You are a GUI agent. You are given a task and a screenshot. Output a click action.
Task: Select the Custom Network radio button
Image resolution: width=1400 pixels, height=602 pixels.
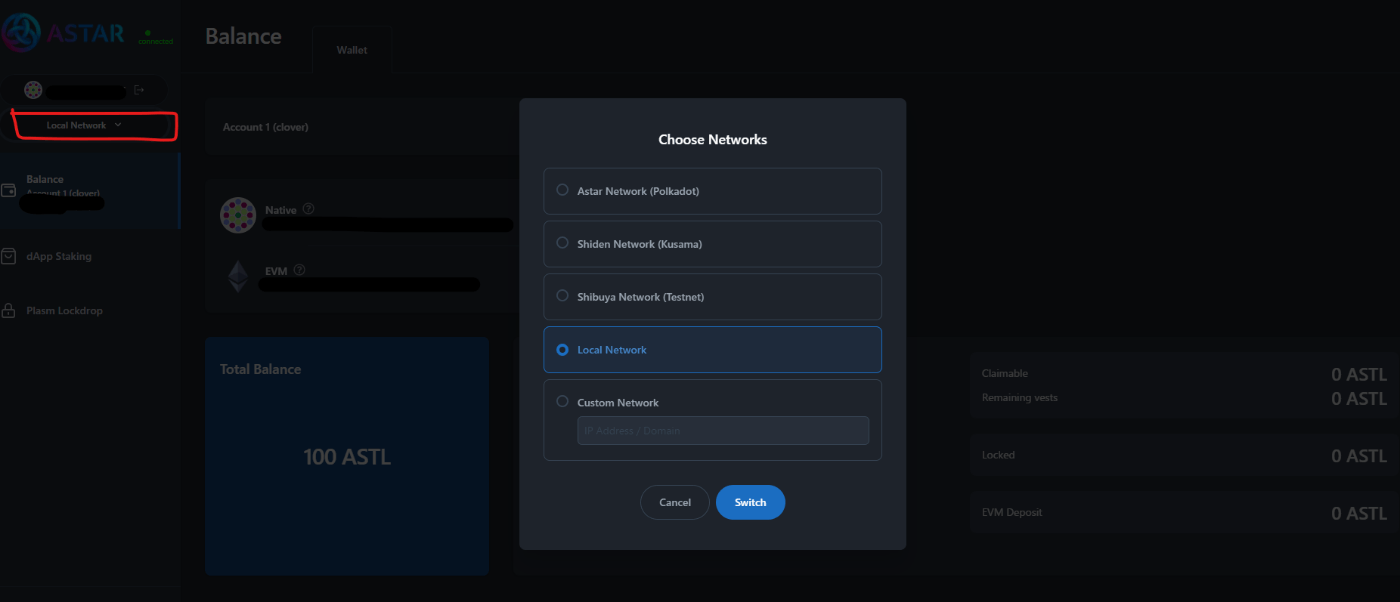[562, 401]
